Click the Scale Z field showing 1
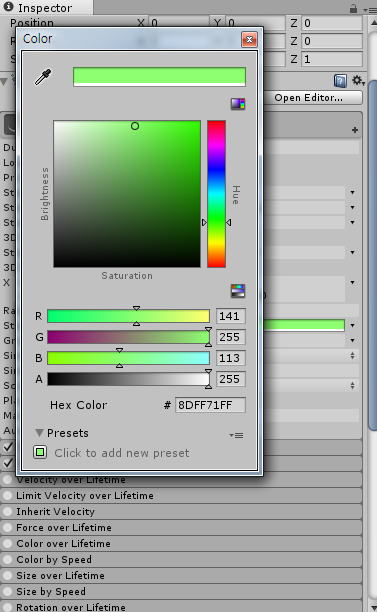The height and width of the screenshot is (612, 377). click(332, 59)
